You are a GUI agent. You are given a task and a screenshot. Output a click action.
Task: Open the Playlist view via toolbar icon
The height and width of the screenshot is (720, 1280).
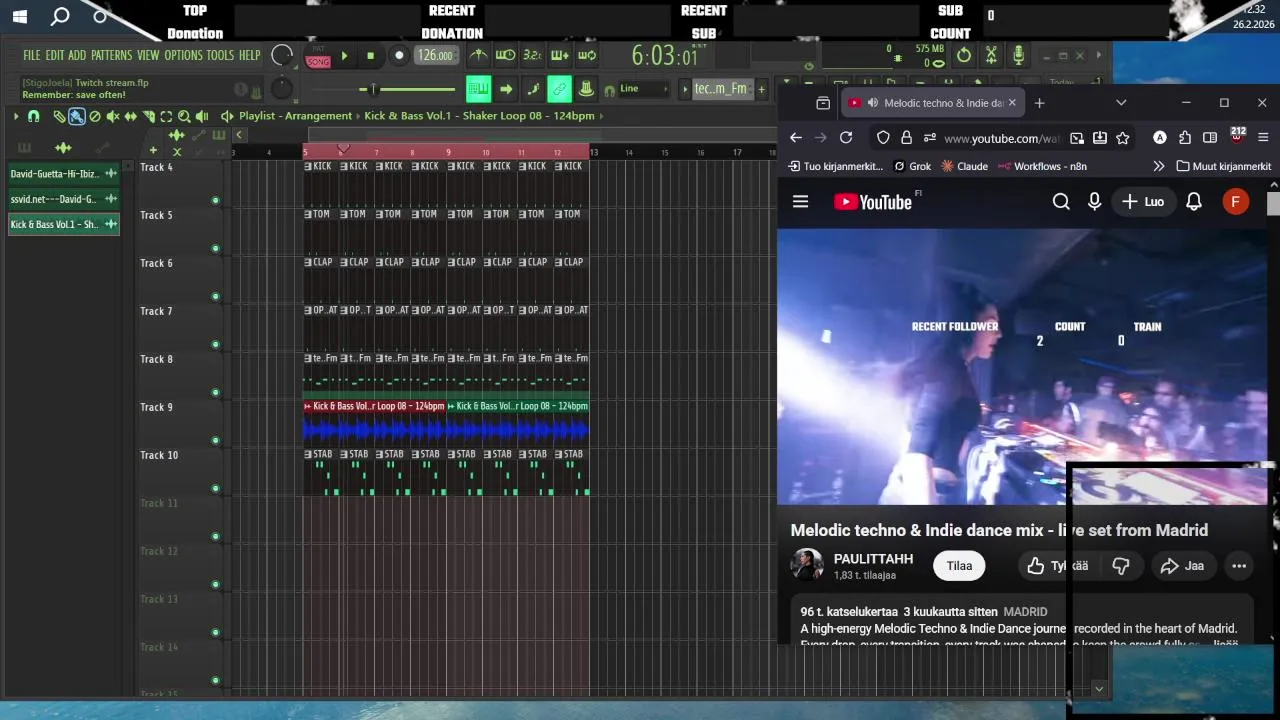coord(478,89)
